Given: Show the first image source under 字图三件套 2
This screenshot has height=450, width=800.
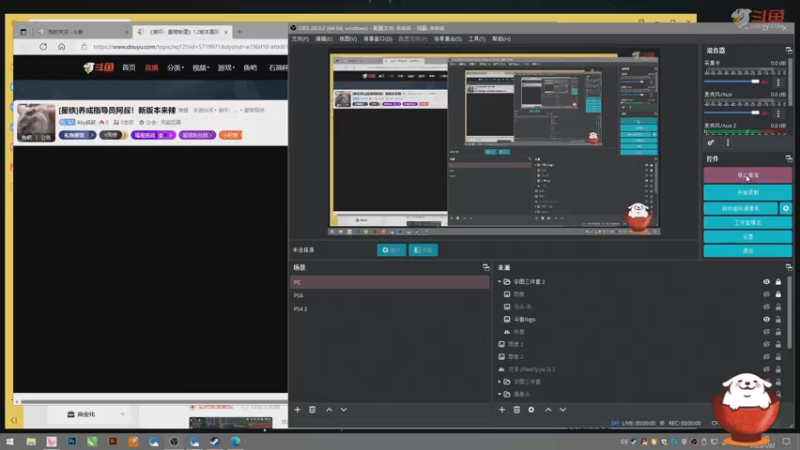Looking at the screenshot, I should (x=766, y=294).
